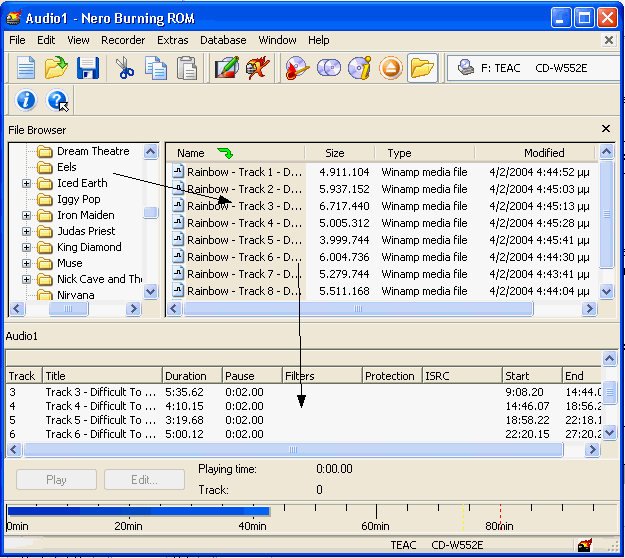
Task: Click the folder tree vertical scrollbar thumb
Action: pyautogui.click(x=151, y=212)
